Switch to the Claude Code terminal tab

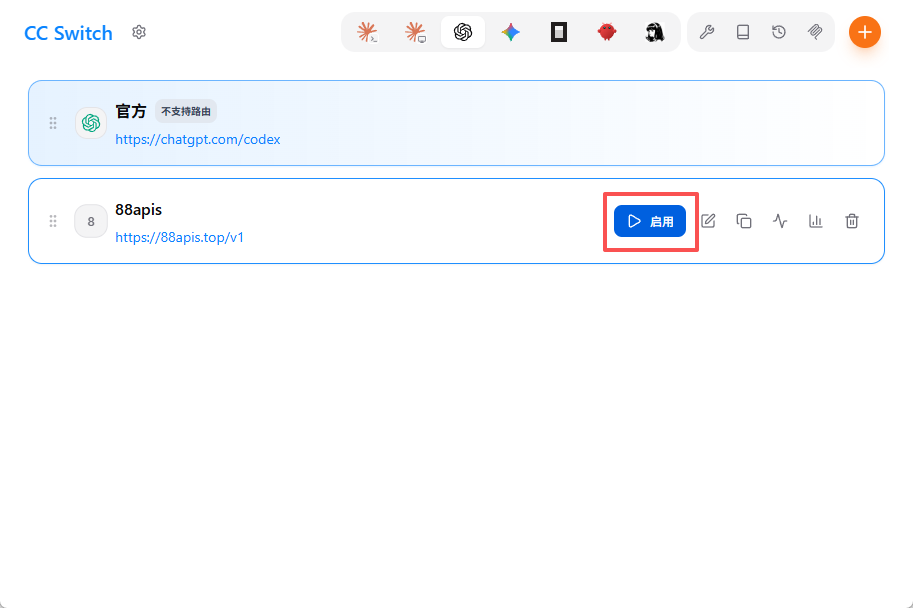tap(367, 32)
